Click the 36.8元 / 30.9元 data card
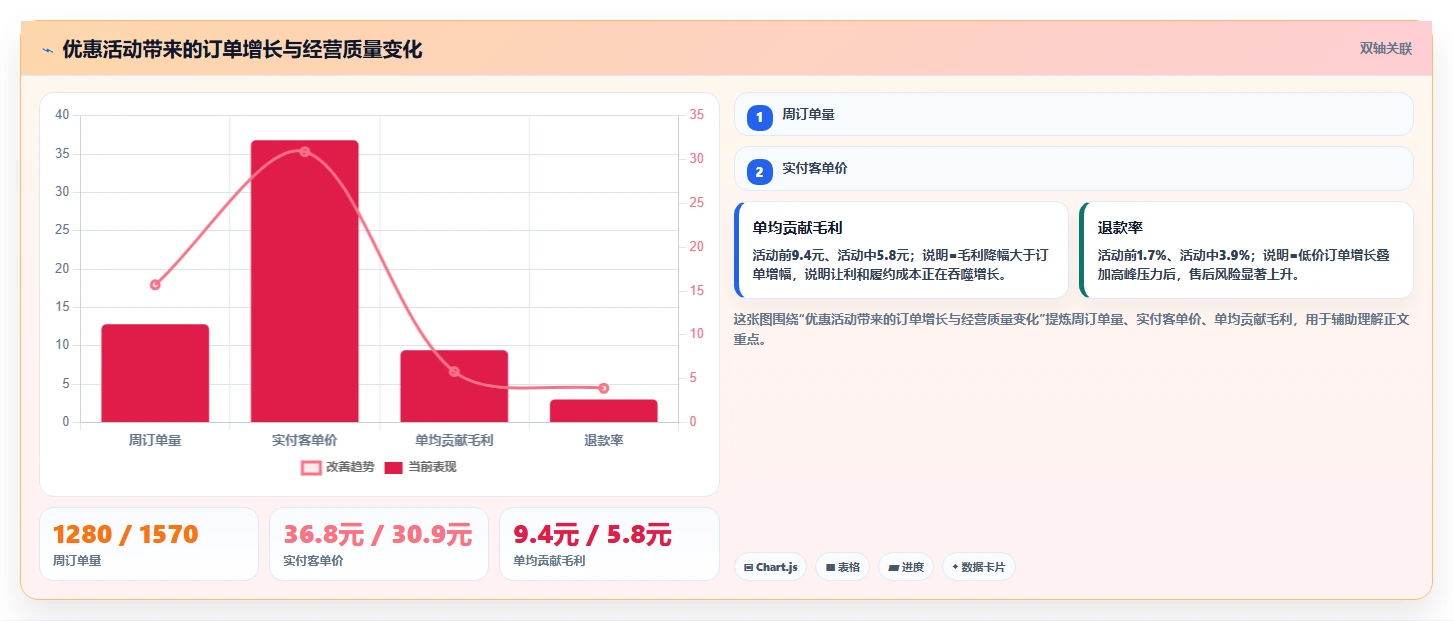Image resolution: width=1453 pixels, height=621 pixels. 379,544
